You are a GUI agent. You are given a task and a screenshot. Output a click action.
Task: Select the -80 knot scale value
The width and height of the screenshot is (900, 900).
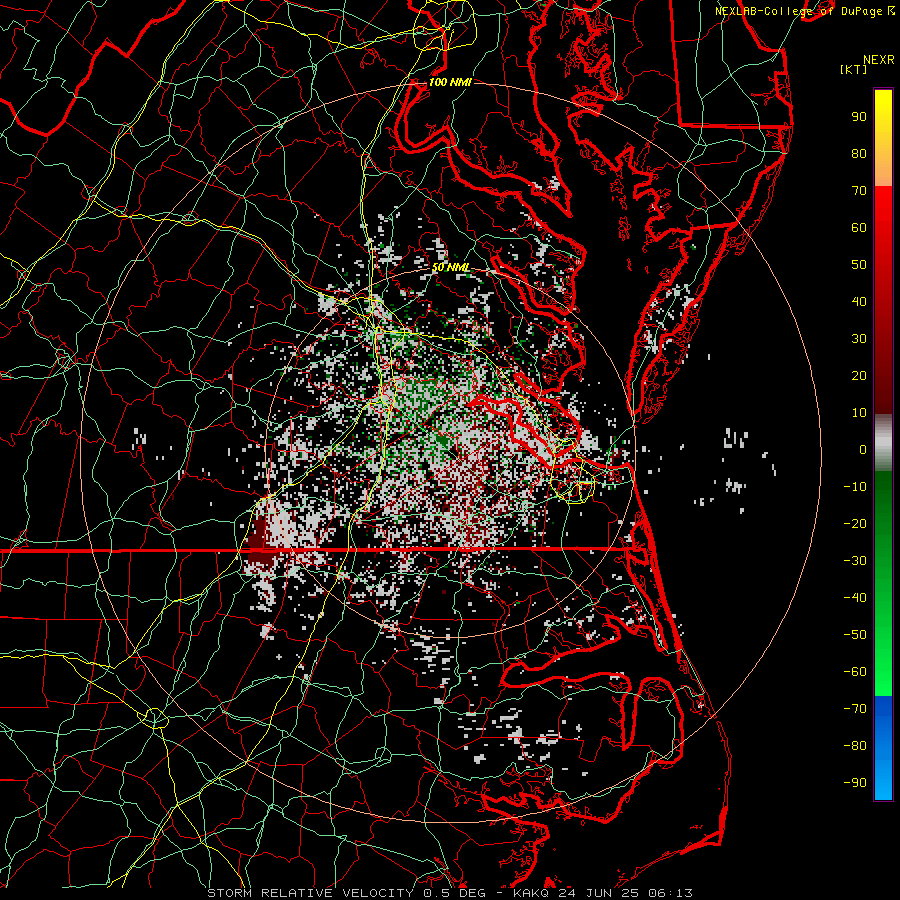pos(855,746)
